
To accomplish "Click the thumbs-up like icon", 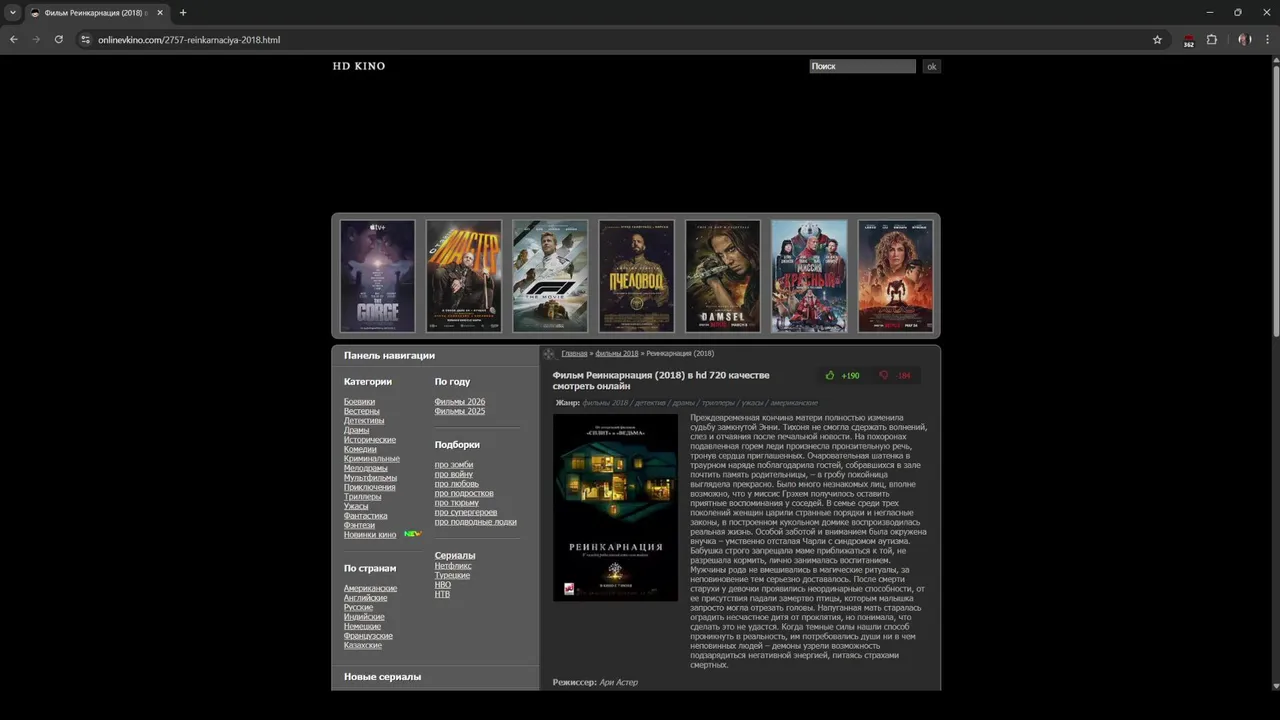I will pyautogui.click(x=830, y=376).
